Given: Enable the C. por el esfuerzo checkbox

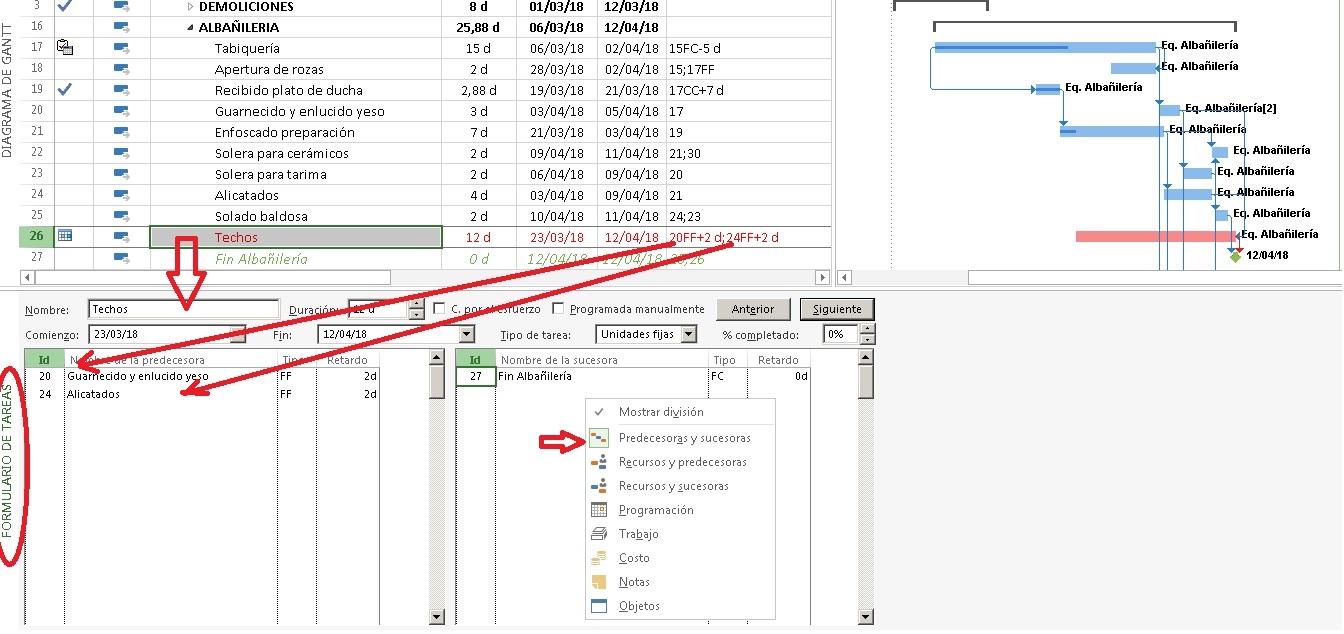Looking at the screenshot, I should click(x=437, y=308).
